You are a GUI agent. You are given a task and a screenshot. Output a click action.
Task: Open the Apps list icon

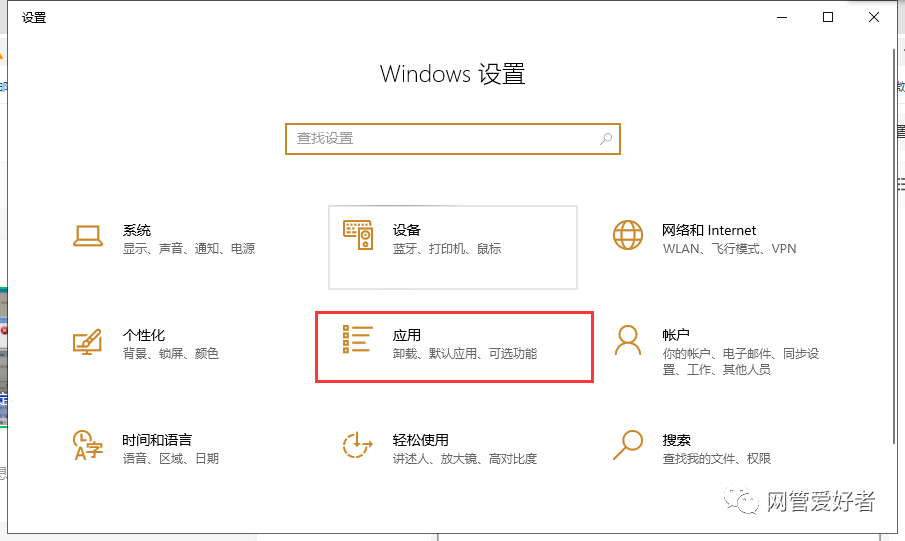[358, 339]
